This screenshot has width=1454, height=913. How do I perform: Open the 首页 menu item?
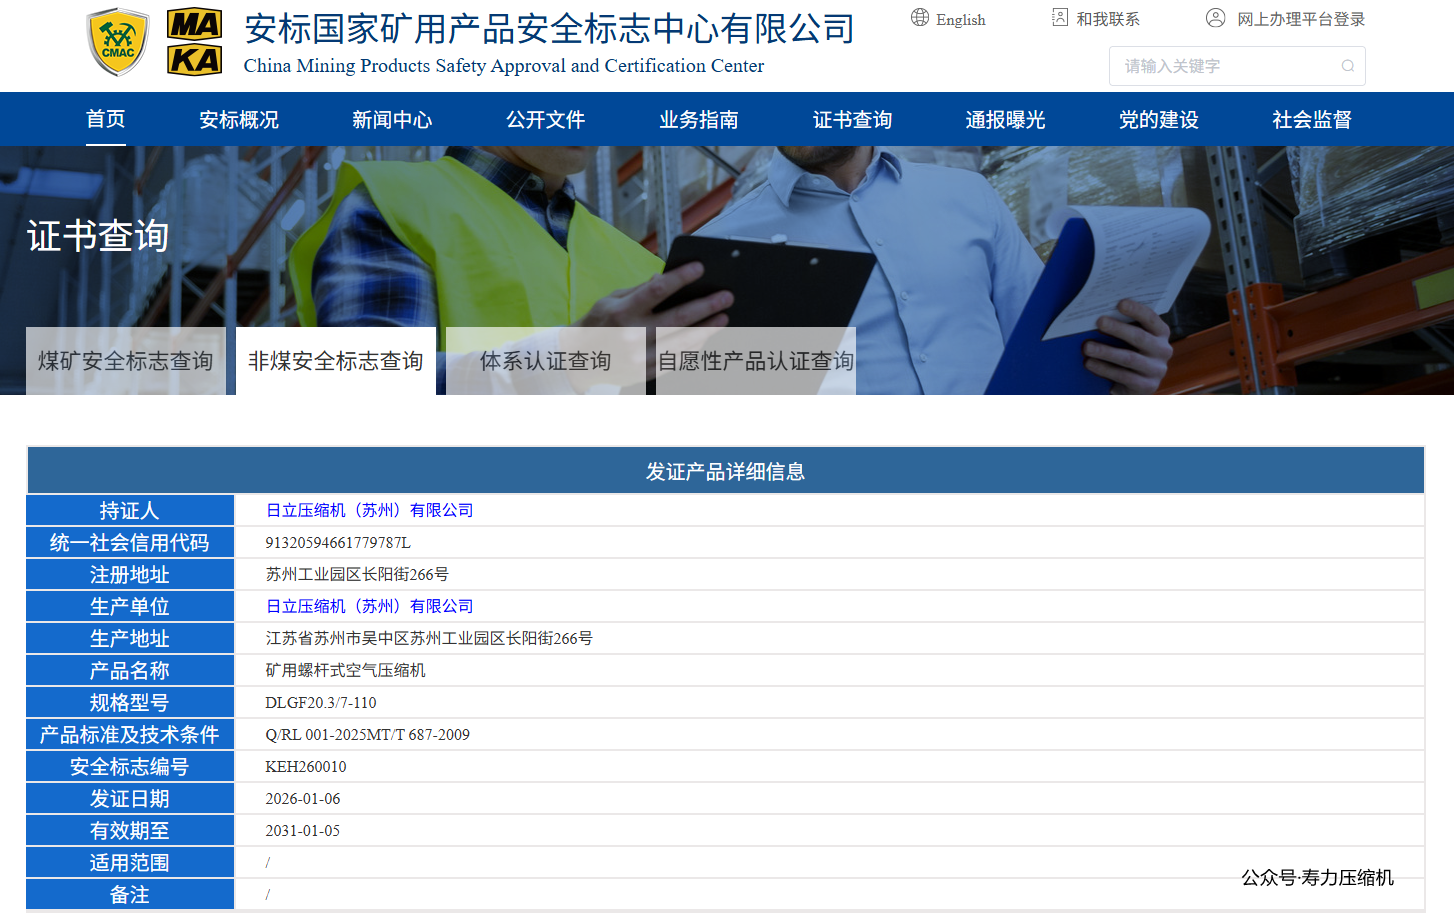[x=106, y=120]
